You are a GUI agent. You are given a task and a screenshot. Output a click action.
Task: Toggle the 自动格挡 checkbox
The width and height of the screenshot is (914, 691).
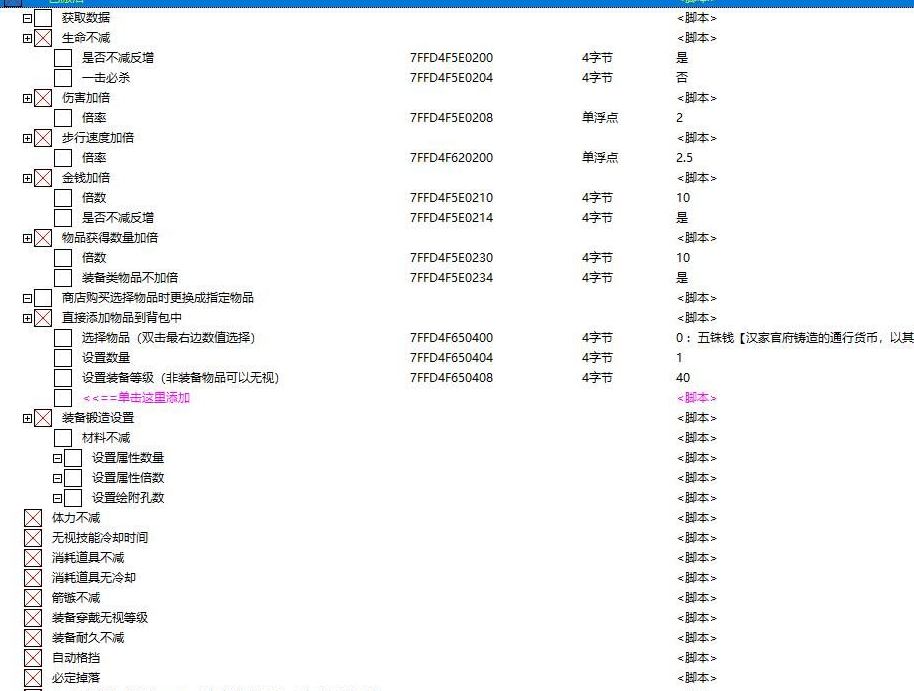tap(33, 658)
